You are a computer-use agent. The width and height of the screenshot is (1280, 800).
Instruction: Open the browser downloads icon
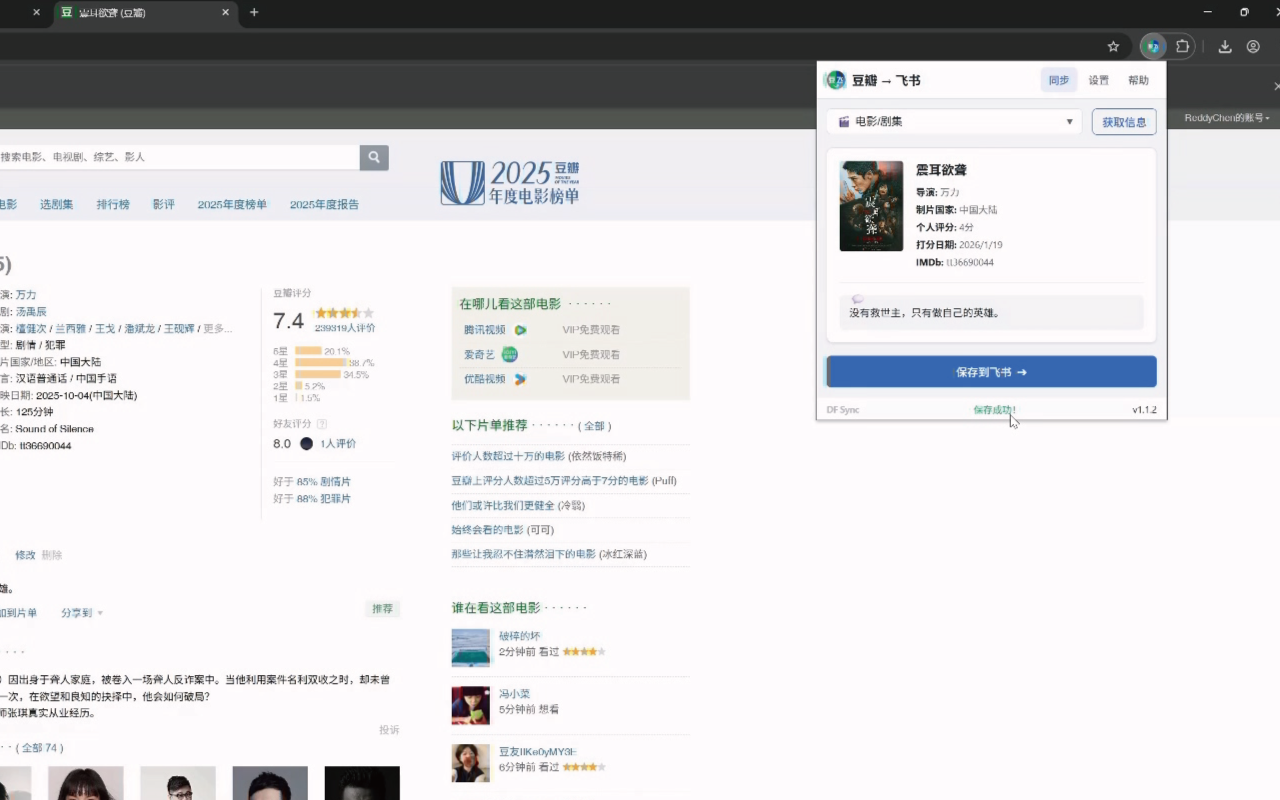[x=1224, y=46]
